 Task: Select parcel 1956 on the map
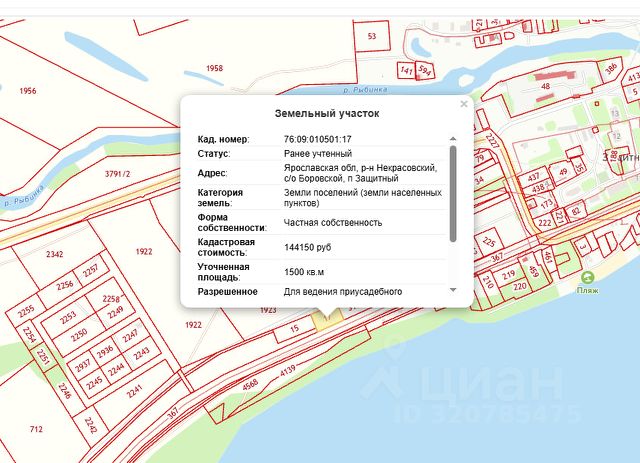pos(28,91)
